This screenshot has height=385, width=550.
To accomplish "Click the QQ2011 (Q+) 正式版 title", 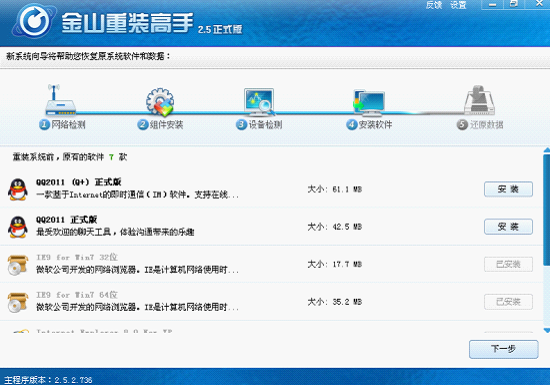I will (x=79, y=182).
